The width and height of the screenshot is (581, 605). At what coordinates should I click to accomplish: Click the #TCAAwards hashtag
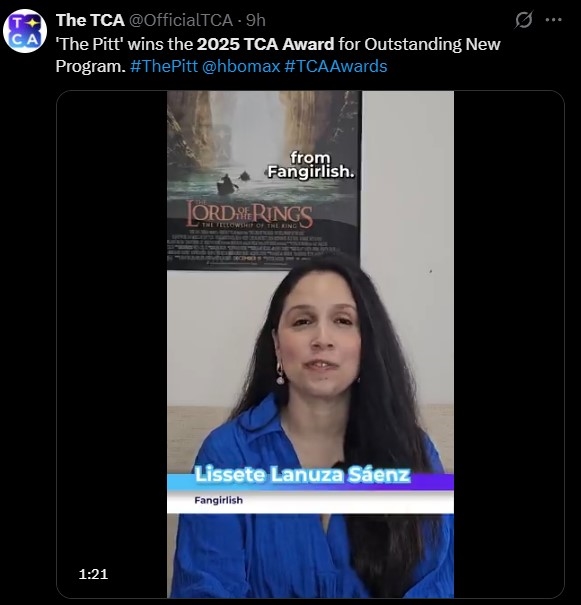[336, 66]
